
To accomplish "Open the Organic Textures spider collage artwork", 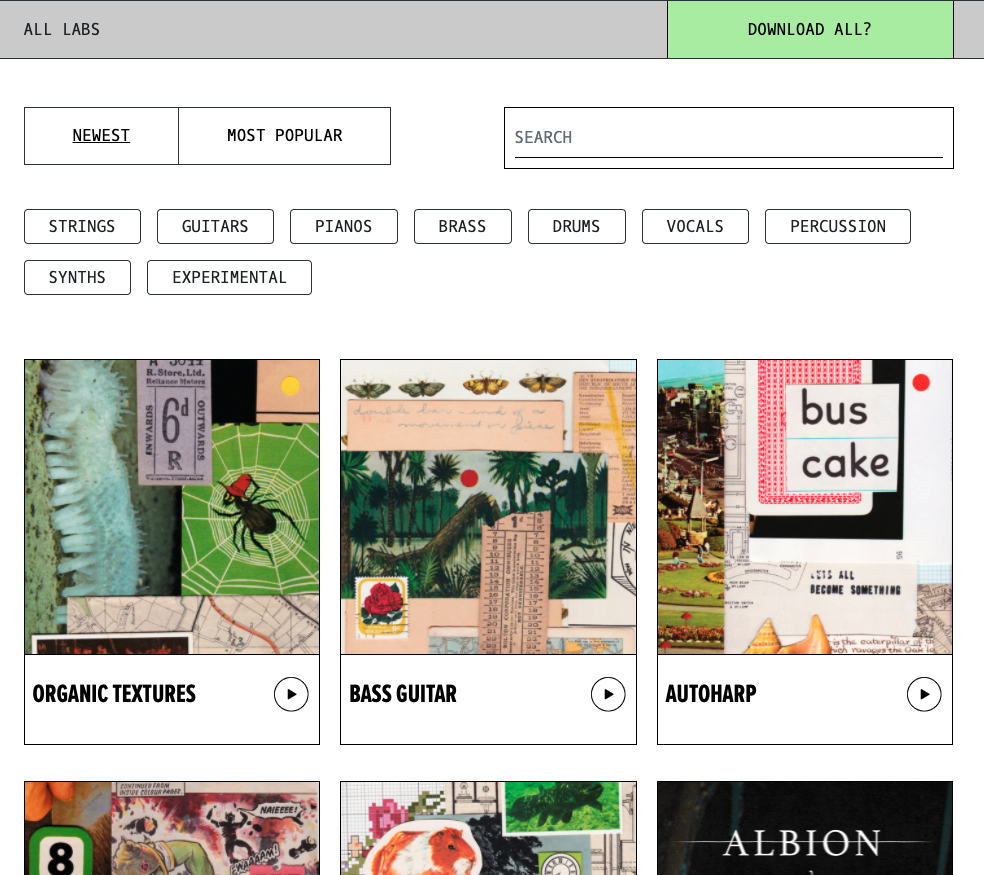I will pyautogui.click(x=172, y=507).
